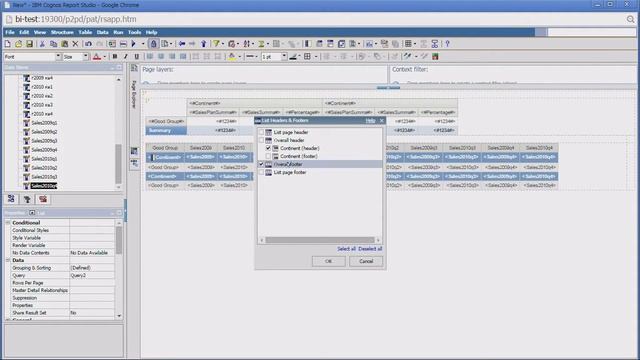Screen dimensions: 640x360
Task: Open the Filters dropdown arrow
Action: (x=223, y=44)
